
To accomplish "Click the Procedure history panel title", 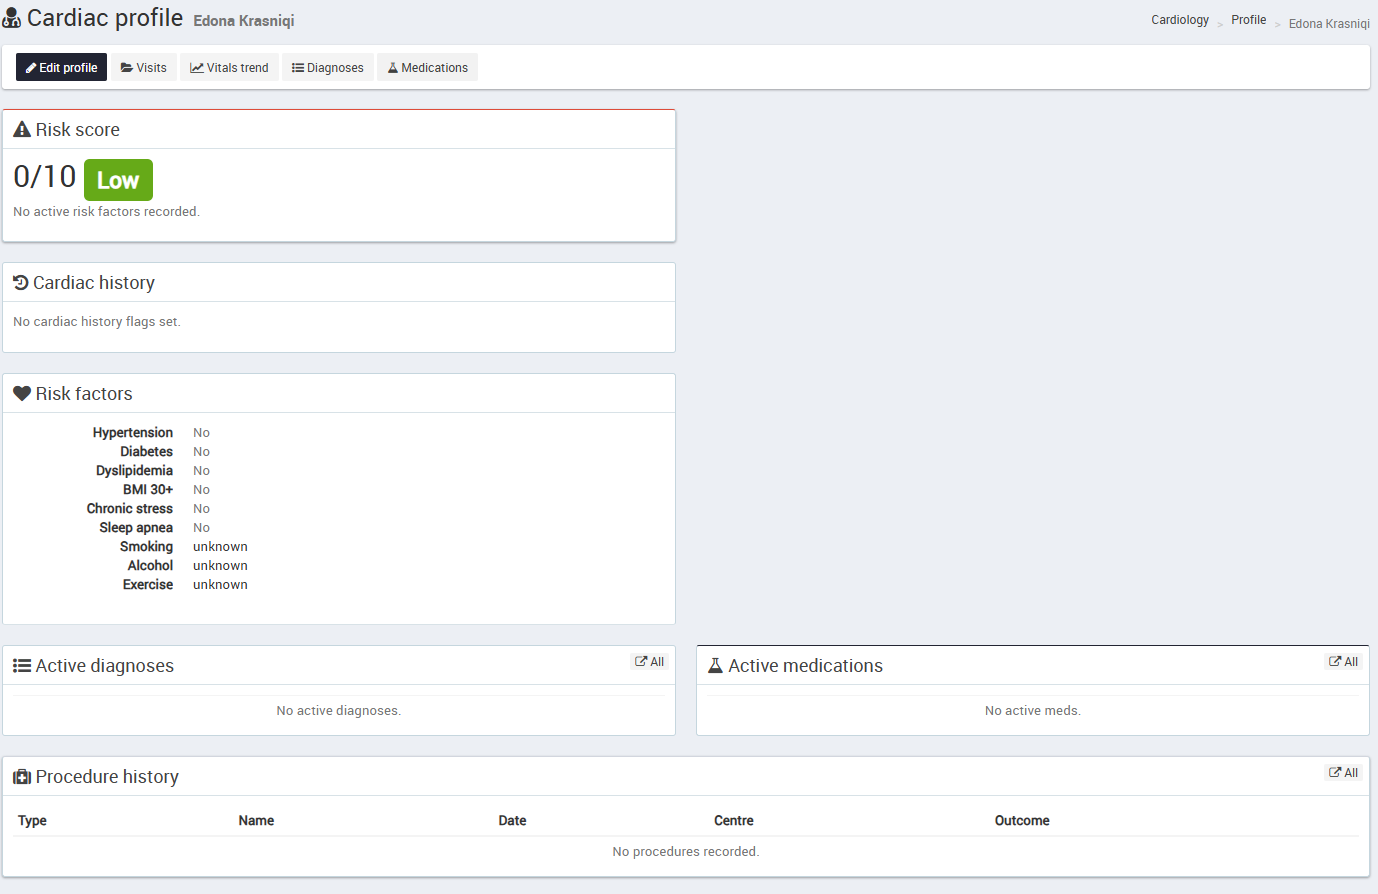I will point(107,777).
